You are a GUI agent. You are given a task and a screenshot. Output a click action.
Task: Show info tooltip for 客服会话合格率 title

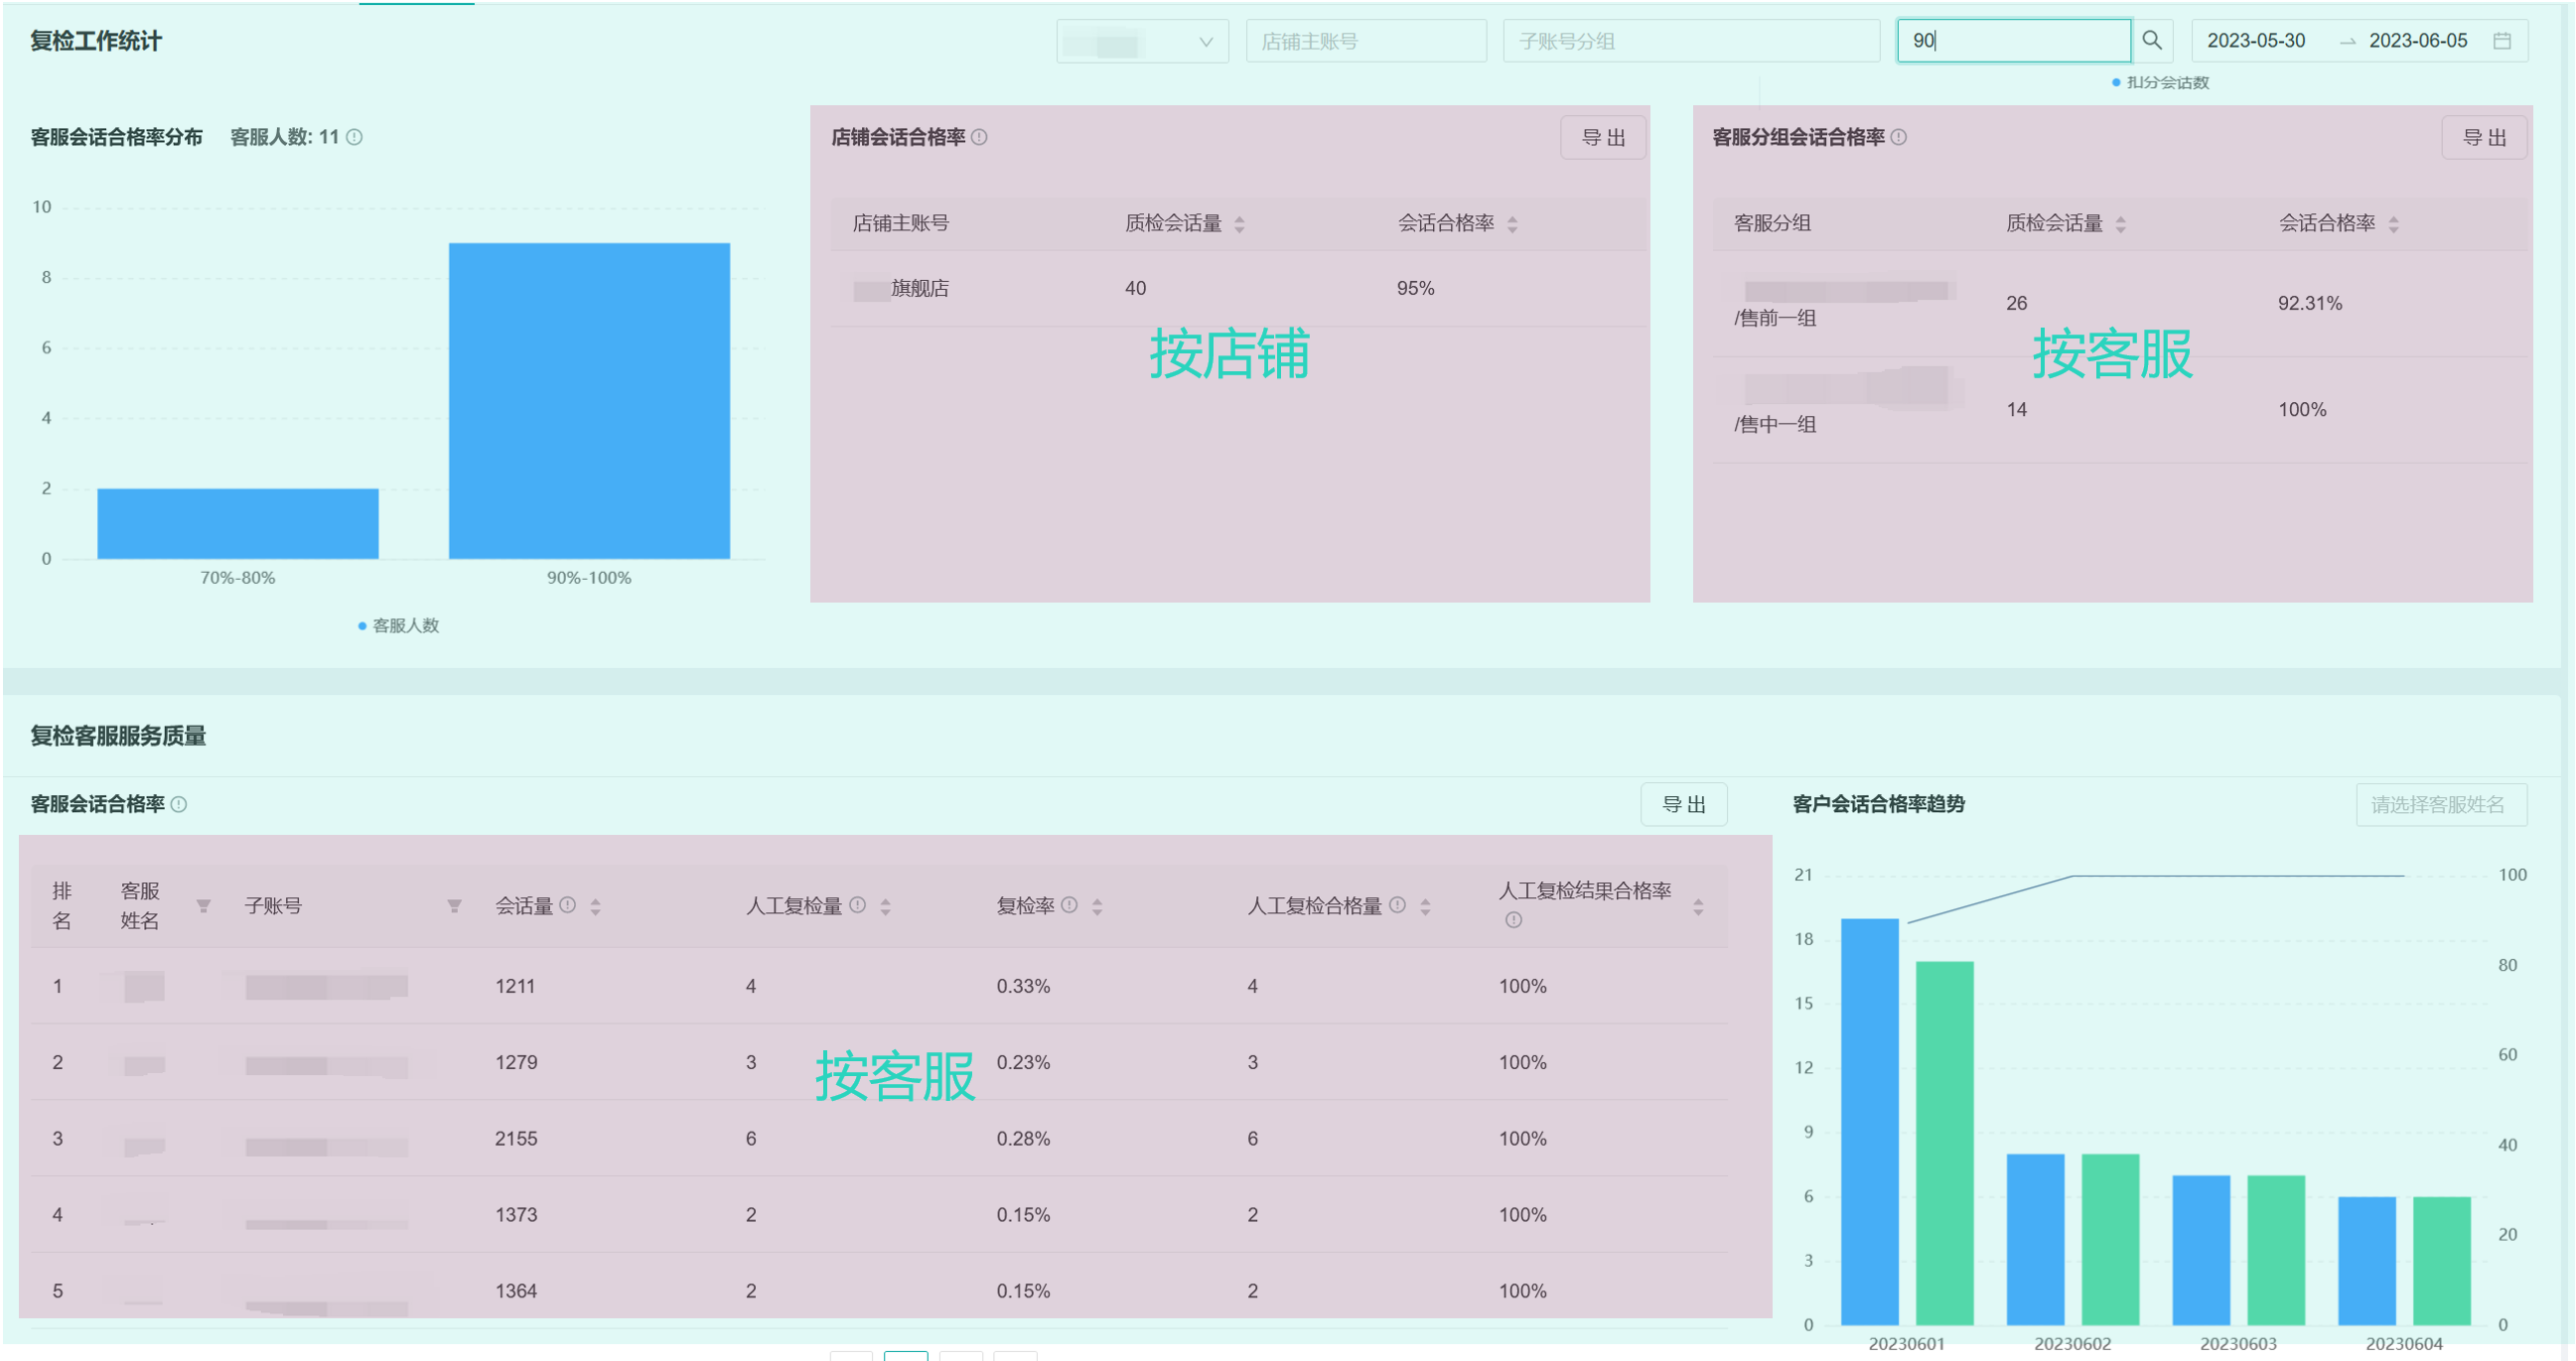[178, 804]
